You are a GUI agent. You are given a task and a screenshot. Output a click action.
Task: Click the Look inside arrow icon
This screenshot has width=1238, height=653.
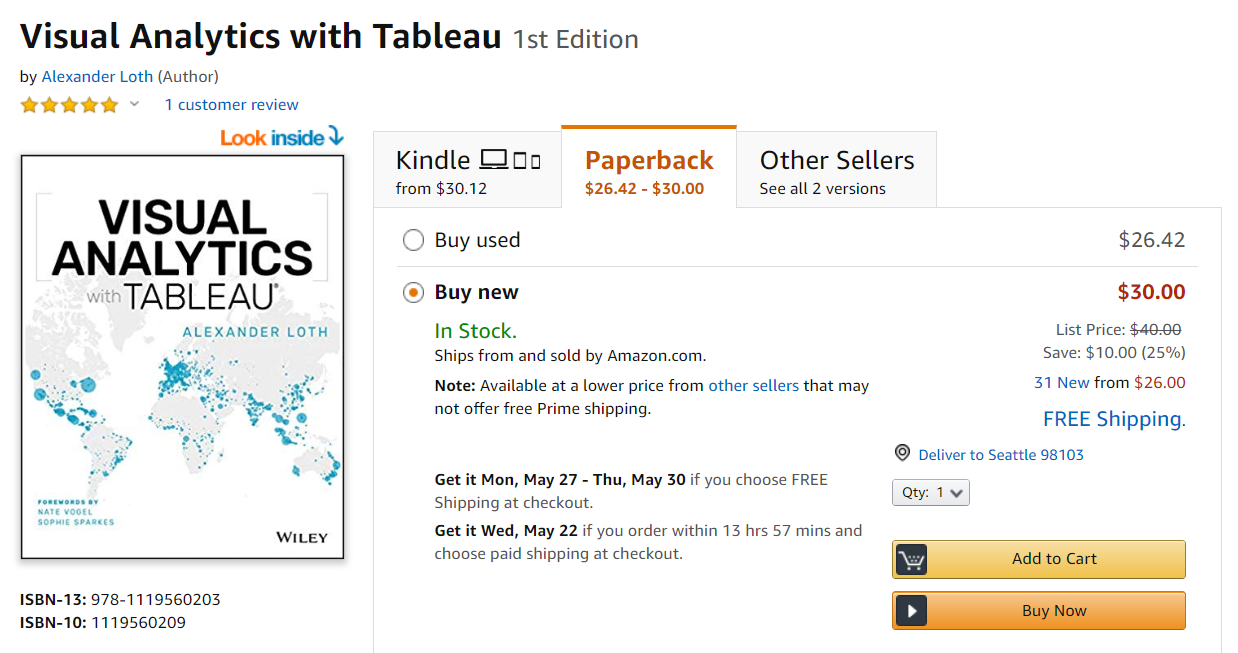pos(336,136)
